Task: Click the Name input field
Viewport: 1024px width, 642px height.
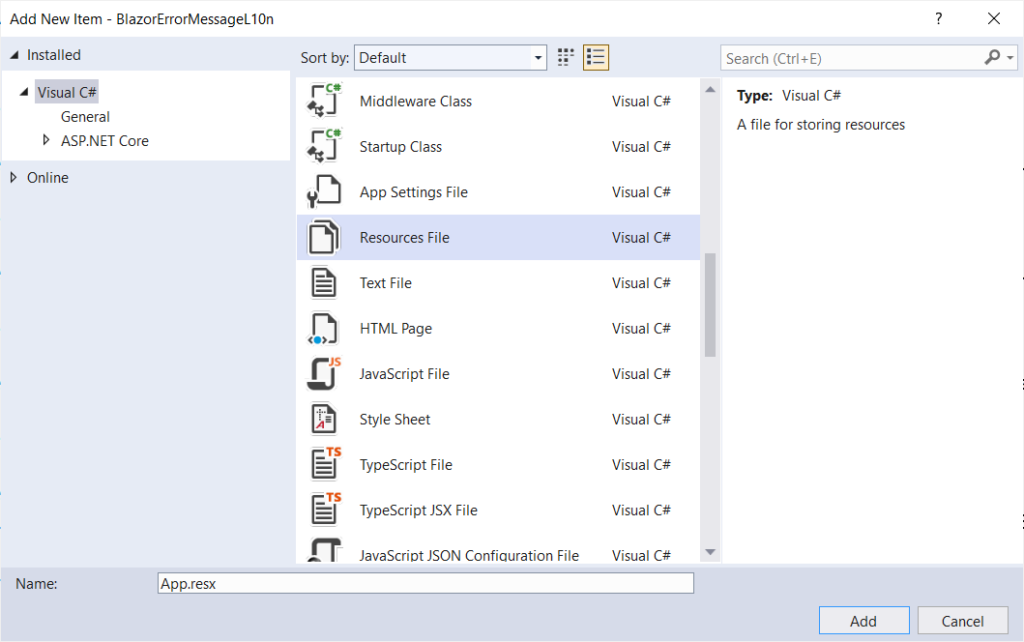Action: [425, 583]
